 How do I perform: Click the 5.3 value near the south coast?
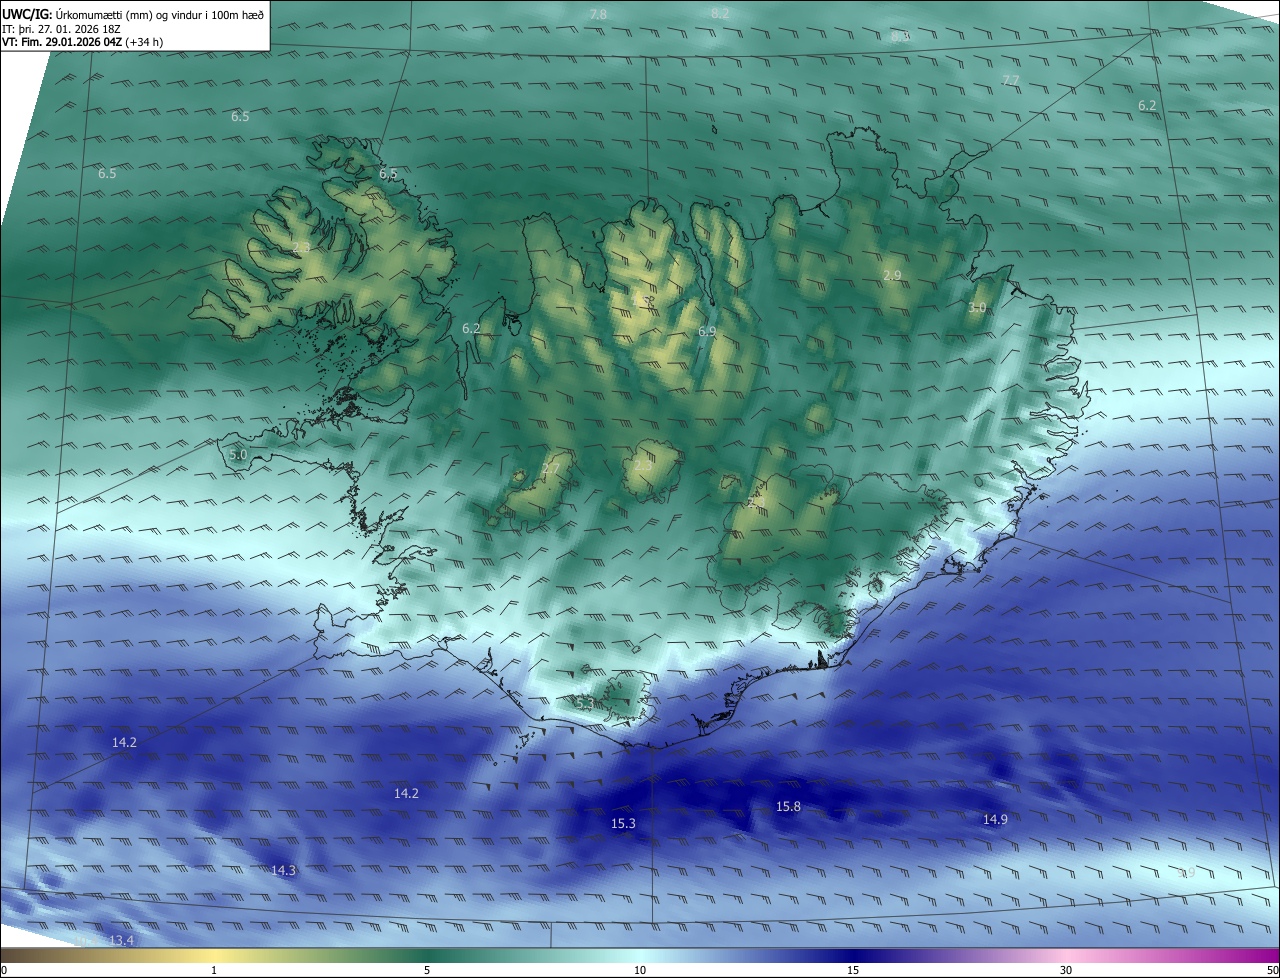tap(585, 704)
